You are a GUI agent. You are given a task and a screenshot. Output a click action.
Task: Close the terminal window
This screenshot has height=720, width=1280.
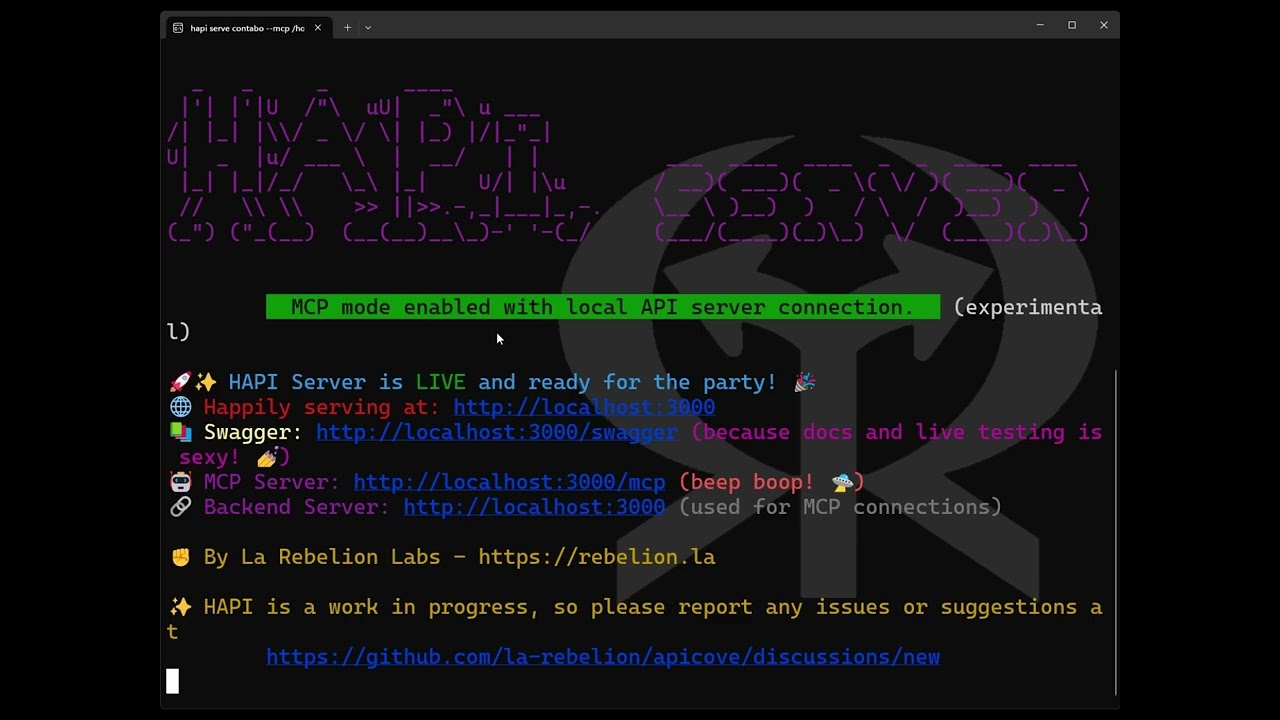pyautogui.click(x=1104, y=25)
